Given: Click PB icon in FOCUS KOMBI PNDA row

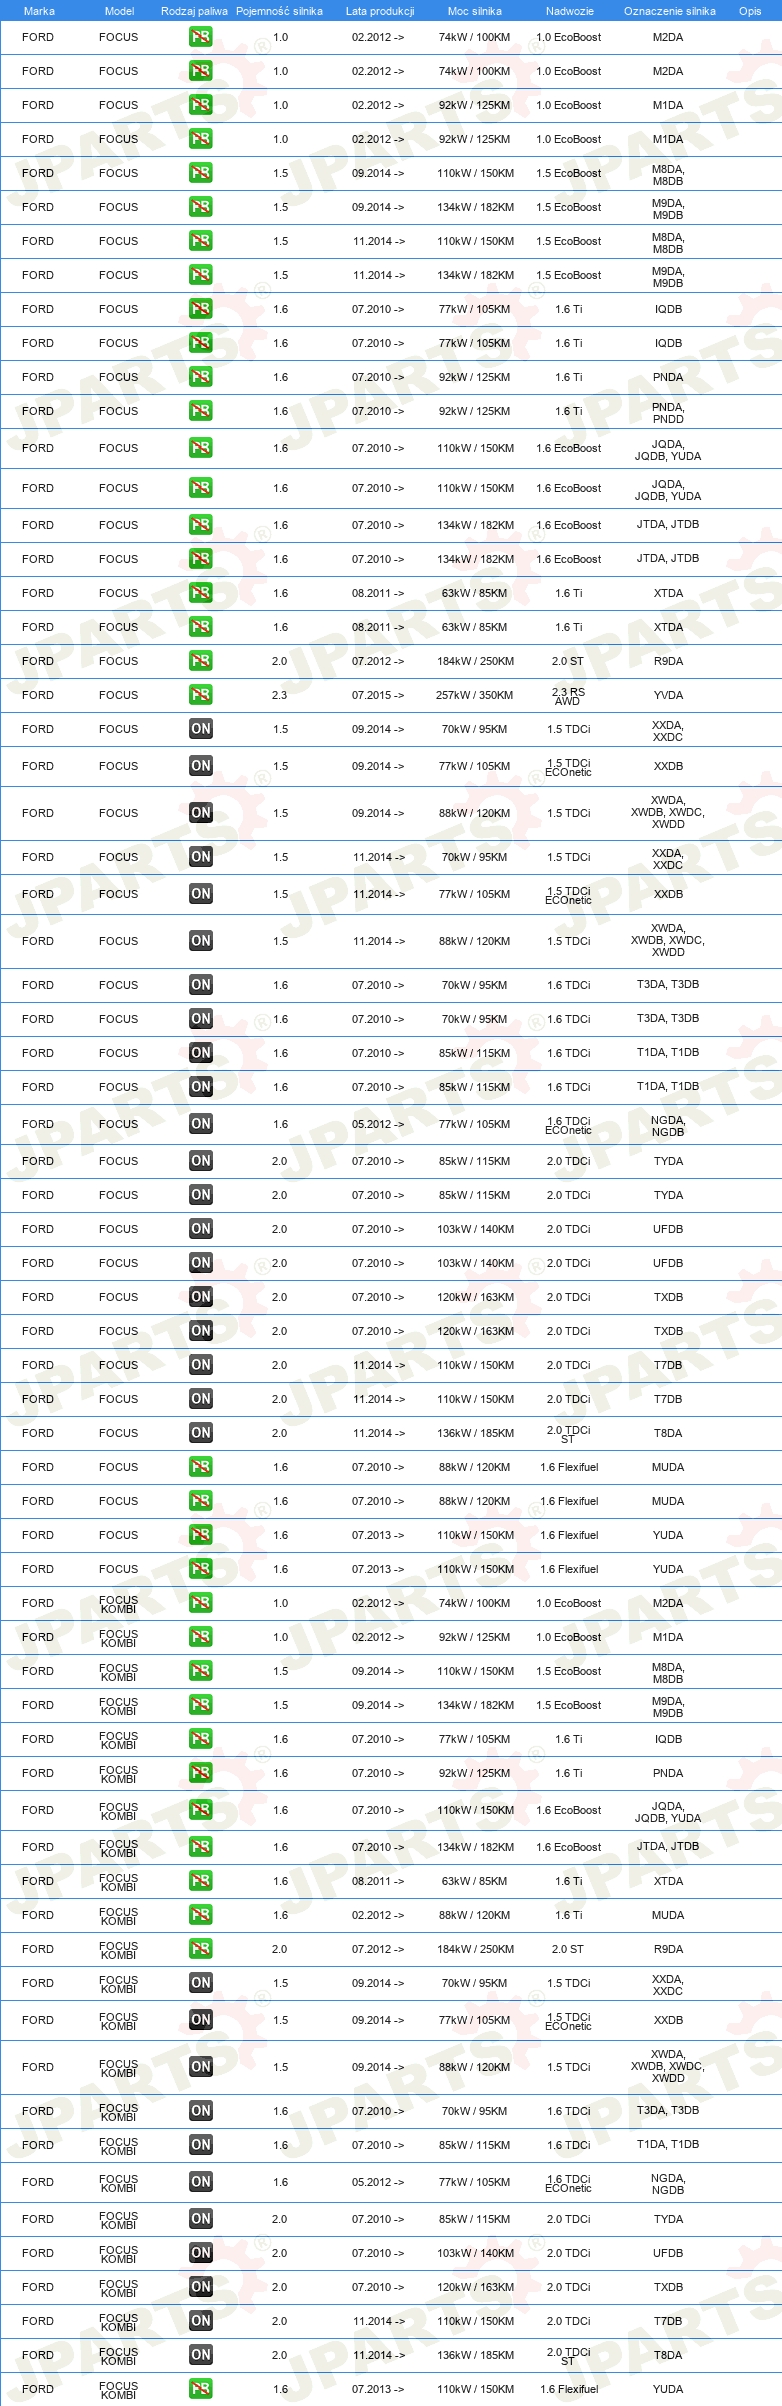Looking at the screenshot, I should 200,1773.
